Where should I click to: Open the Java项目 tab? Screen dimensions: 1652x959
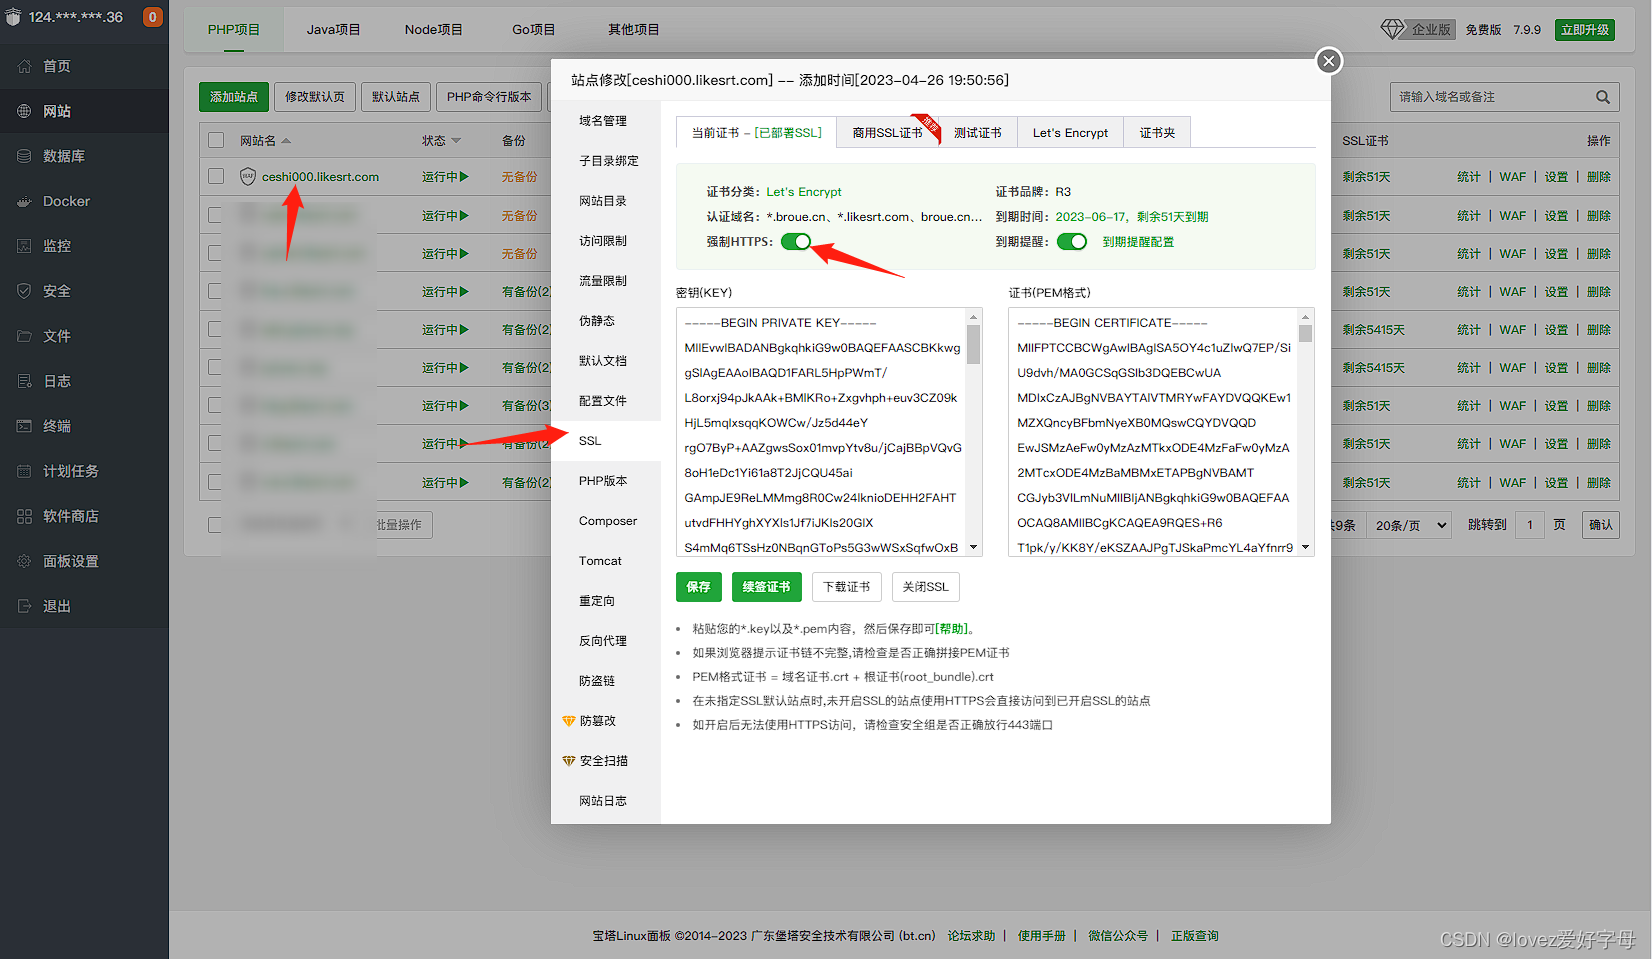333,30
